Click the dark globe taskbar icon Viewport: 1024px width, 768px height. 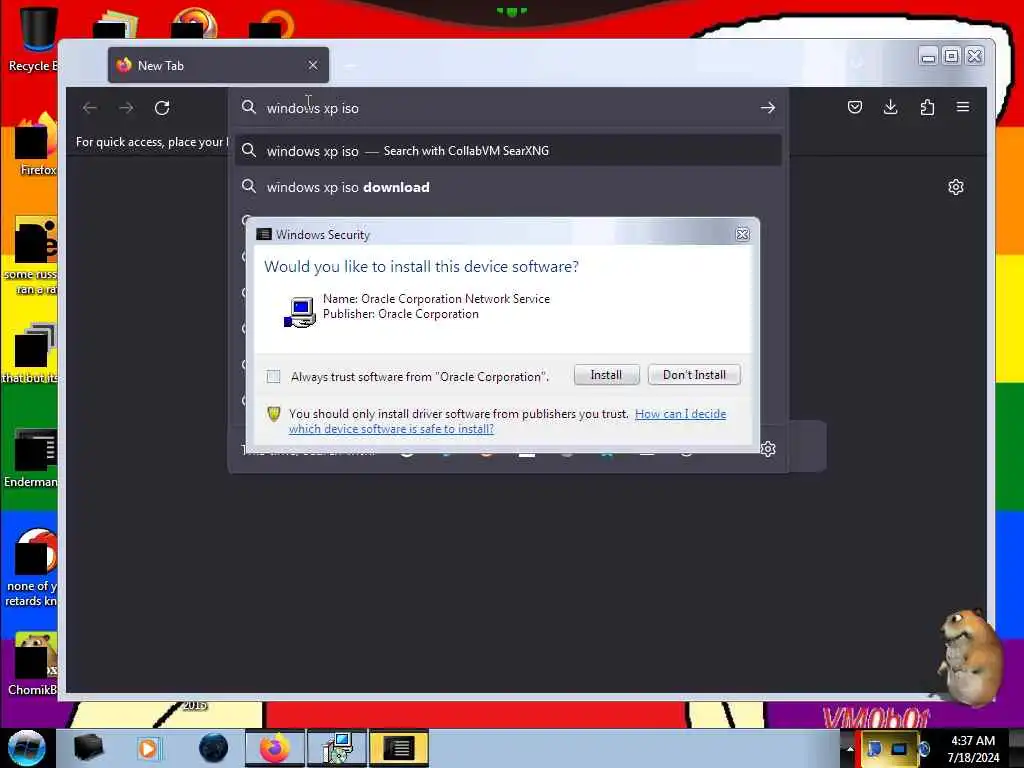214,748
